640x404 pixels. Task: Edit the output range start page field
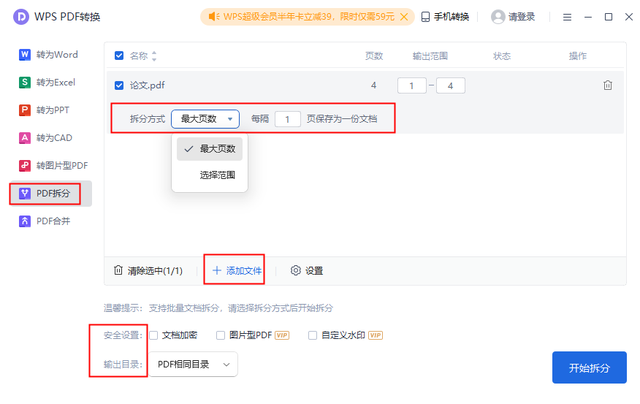tap(412, 86)
